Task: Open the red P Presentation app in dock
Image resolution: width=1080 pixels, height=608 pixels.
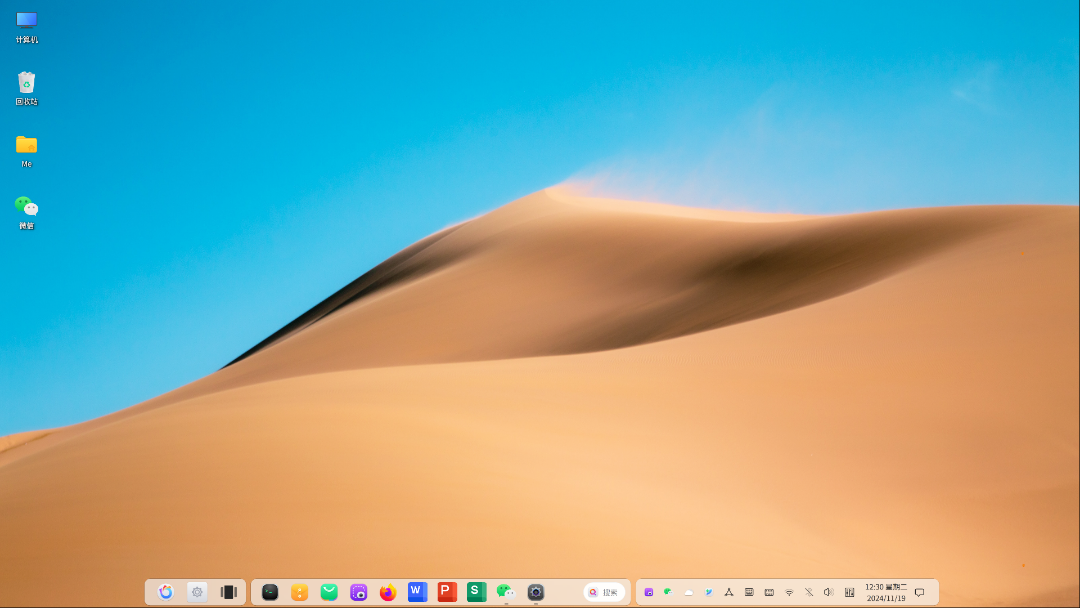Action: 447,592
